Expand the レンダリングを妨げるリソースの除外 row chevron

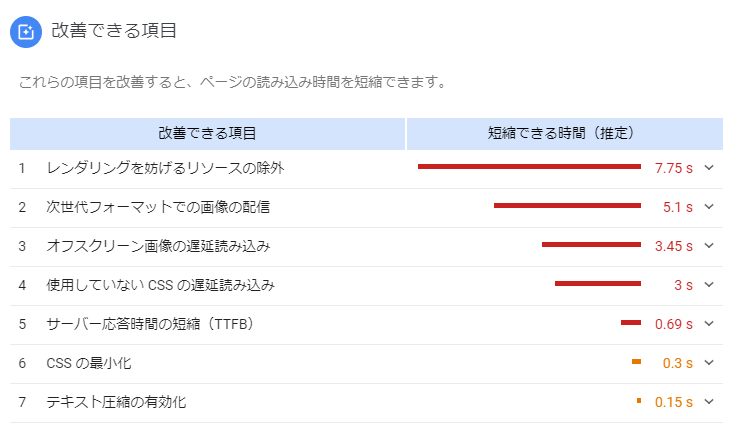(709, 168)
